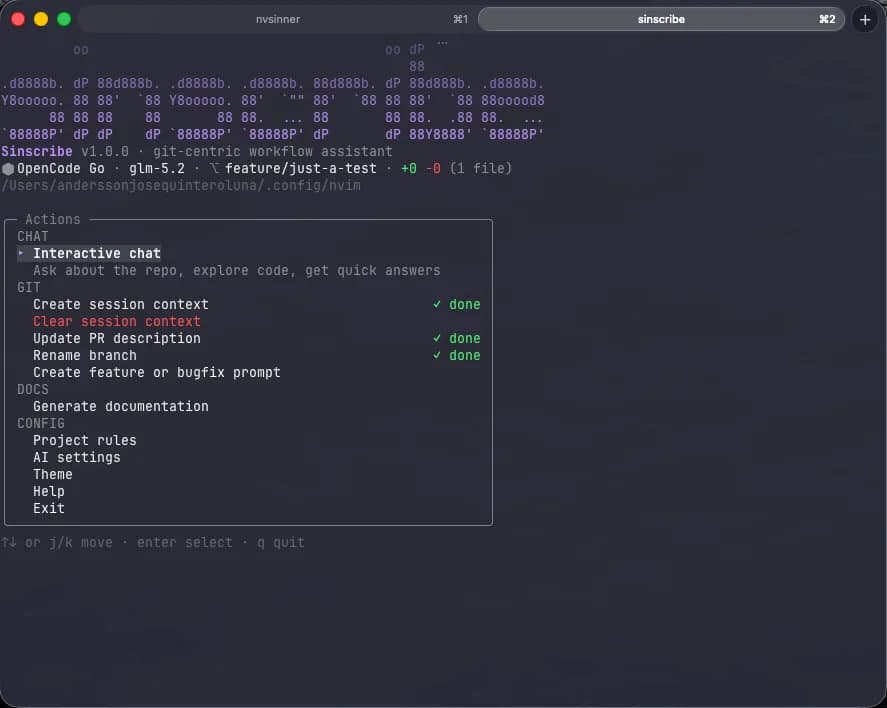Click the 'Ask about the repo' description line
The width and height of the screenshot is (887, 708).
tap(236, 270)
